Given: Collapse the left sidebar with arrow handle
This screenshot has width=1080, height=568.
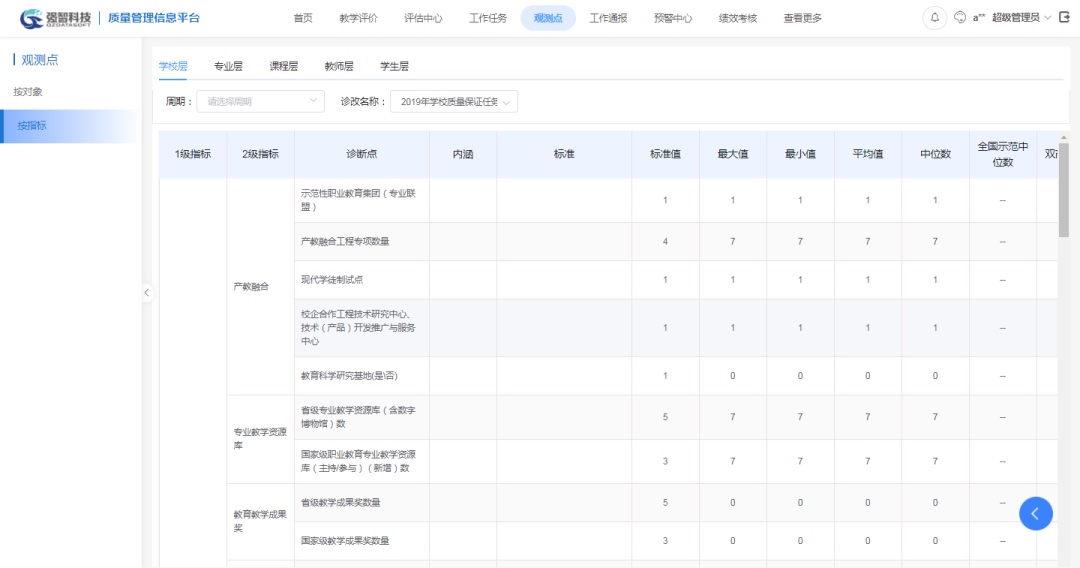Looking at the screenshot, I should (146, 292).
